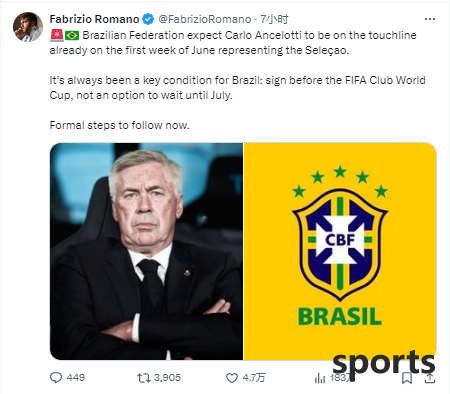
Task: Click the Brazil flag emoji
Action: [x=72, y=35]
